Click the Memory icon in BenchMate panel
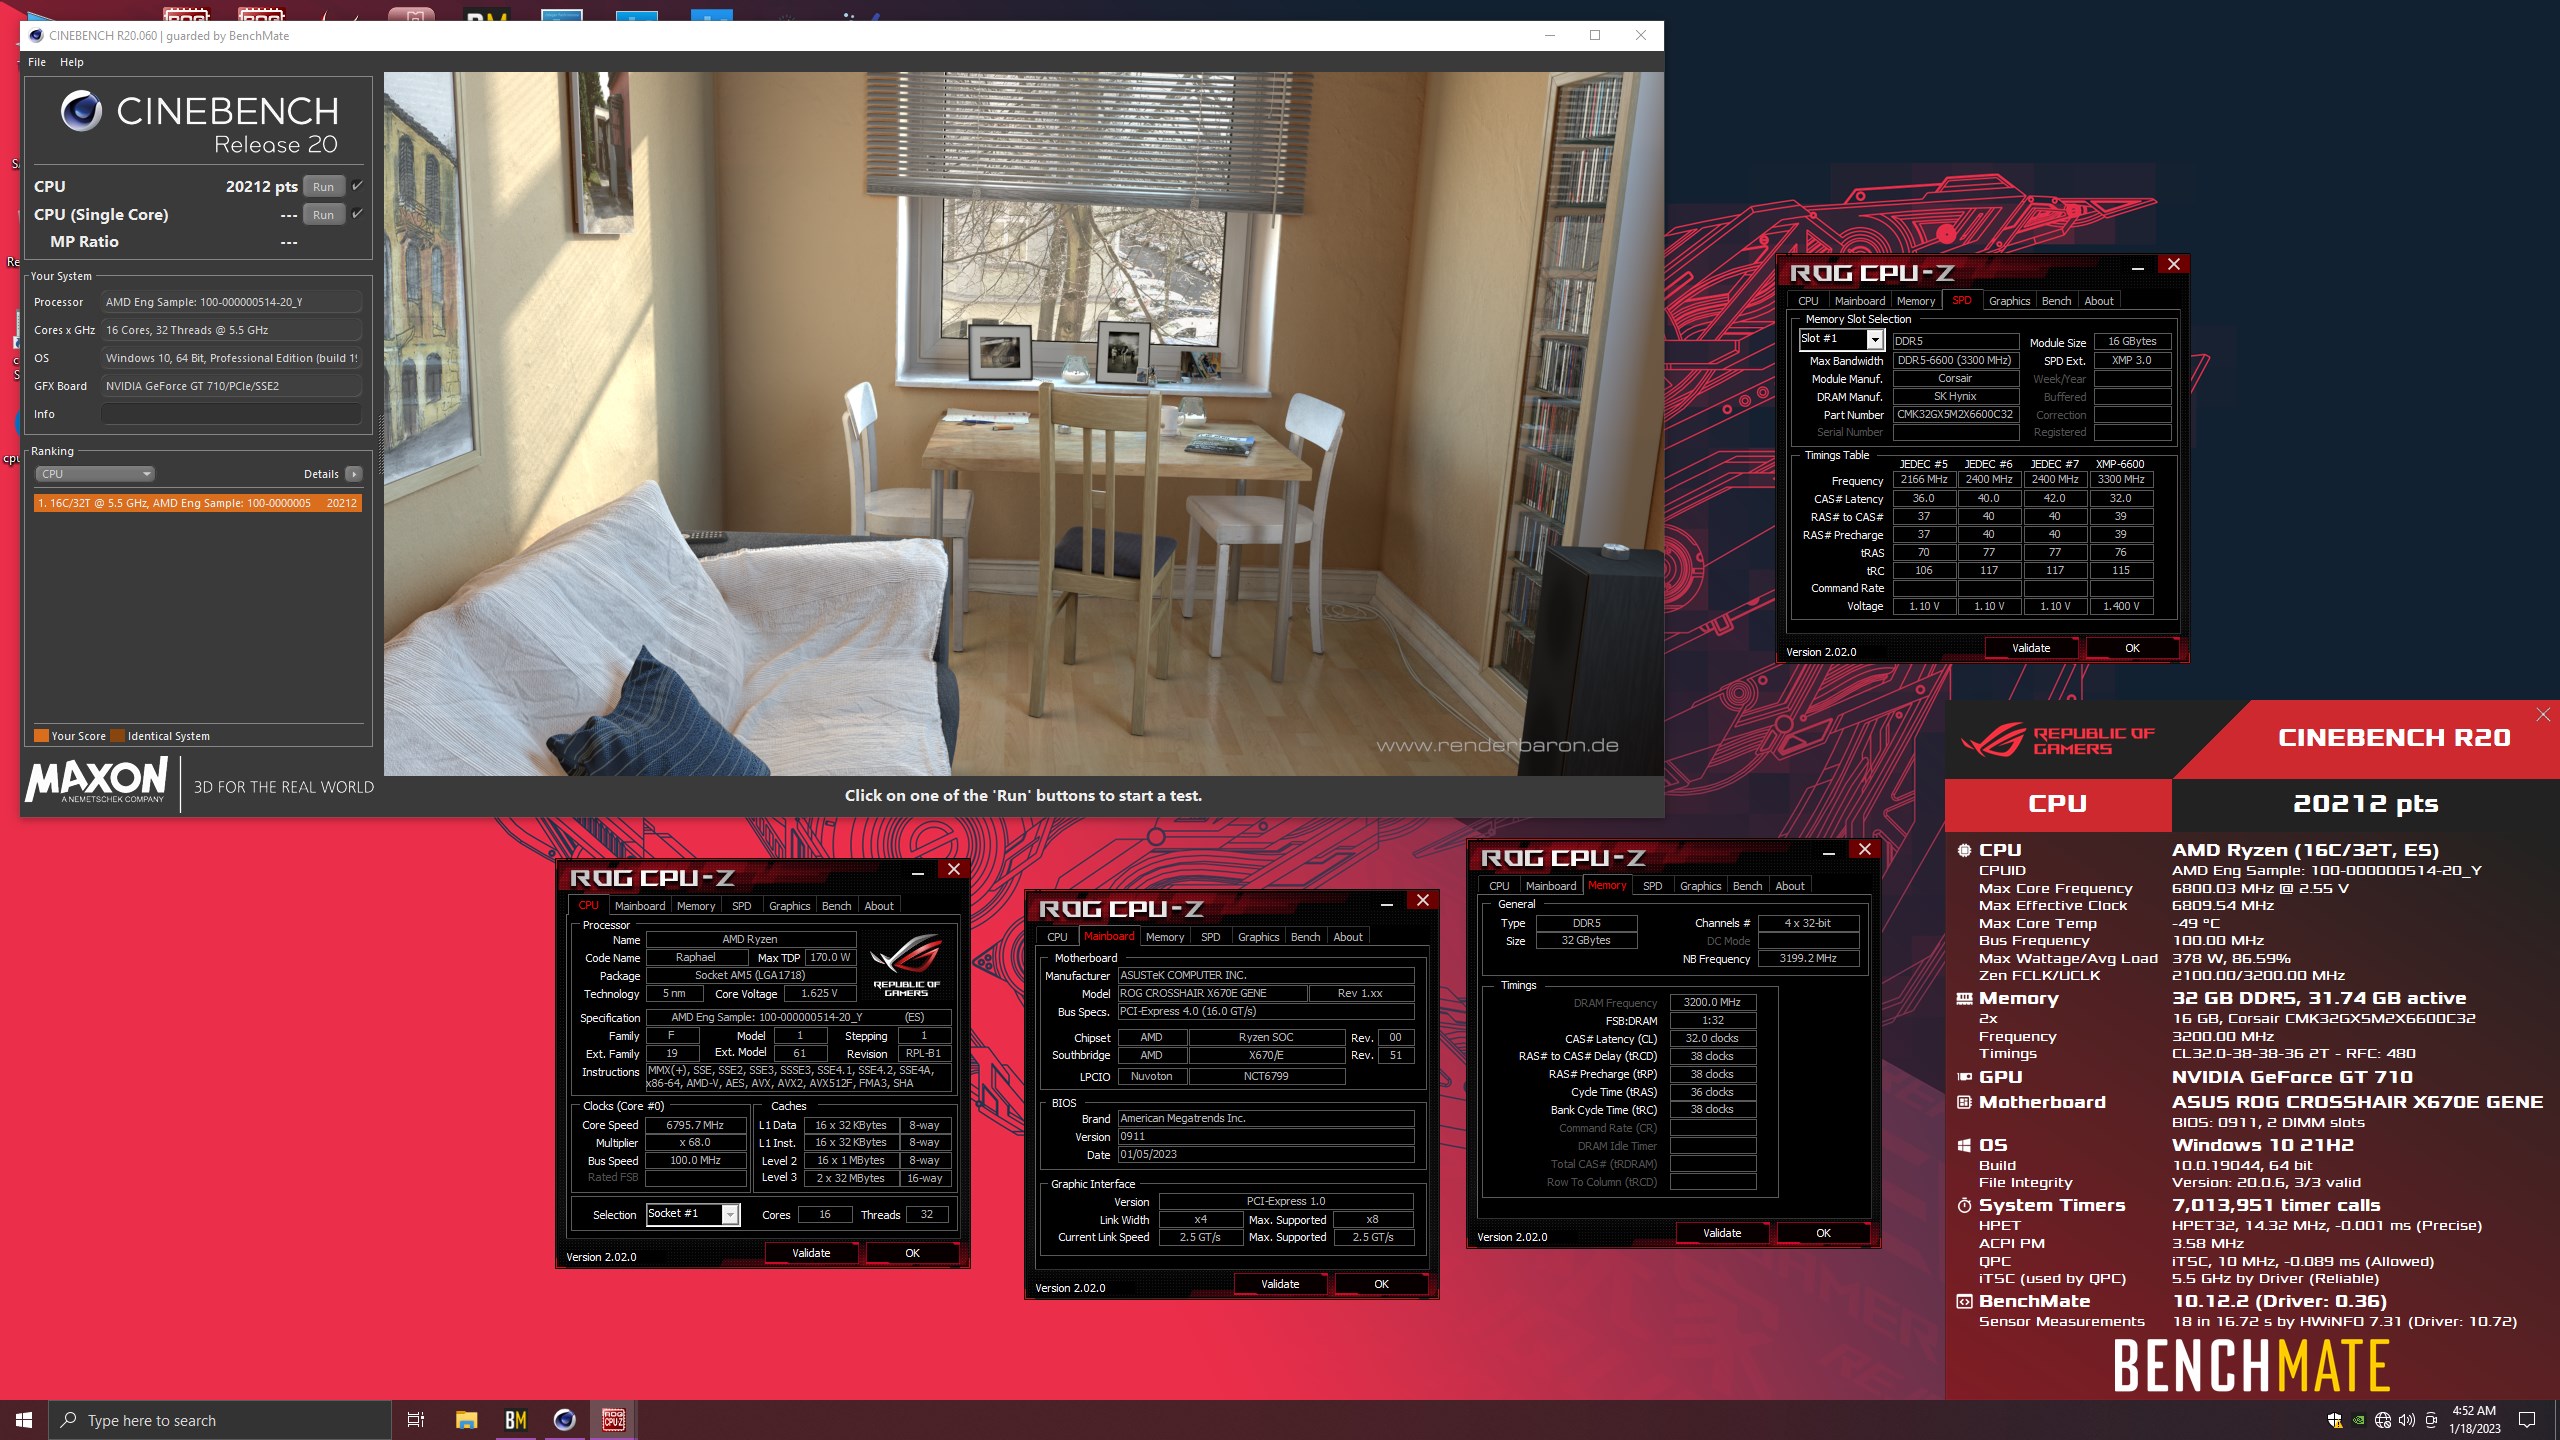The height and width of the screenshot is (1440, 2560). tap(1964, 998)
